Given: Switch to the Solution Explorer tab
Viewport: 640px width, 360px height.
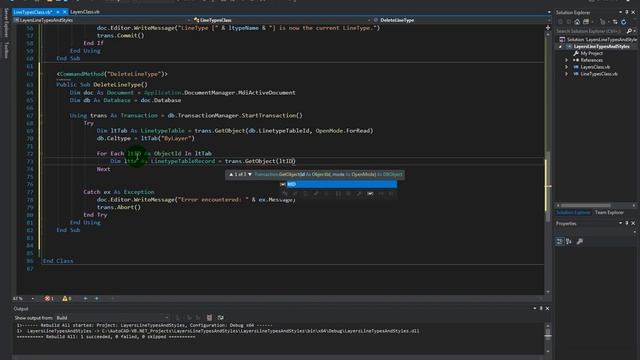Looking at the screenshot, I should coord(573,212).
